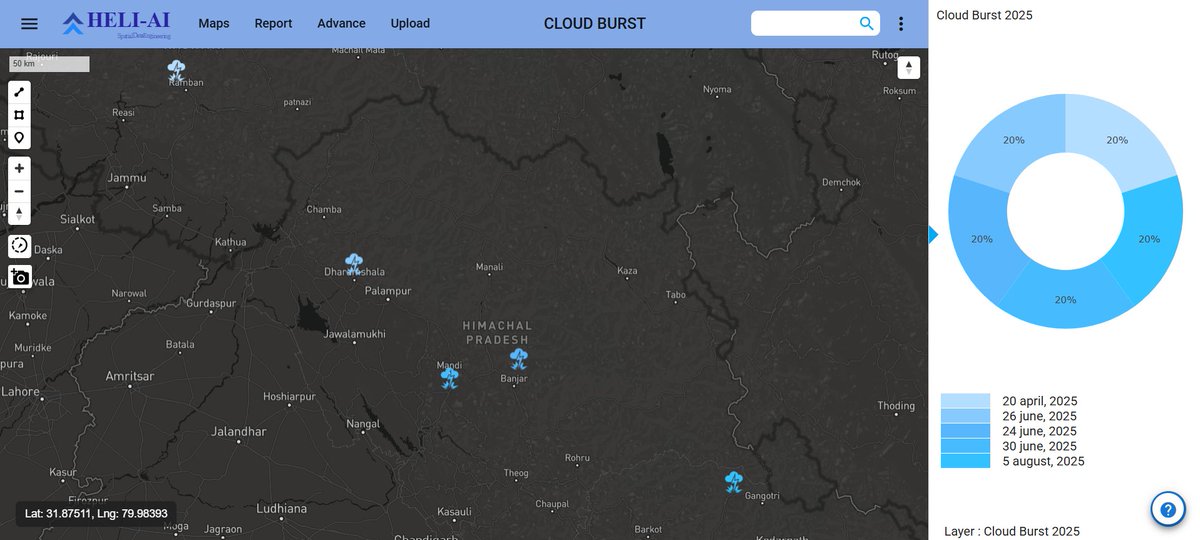Click the Lat/Lng coordinate readout

(97, 514)
